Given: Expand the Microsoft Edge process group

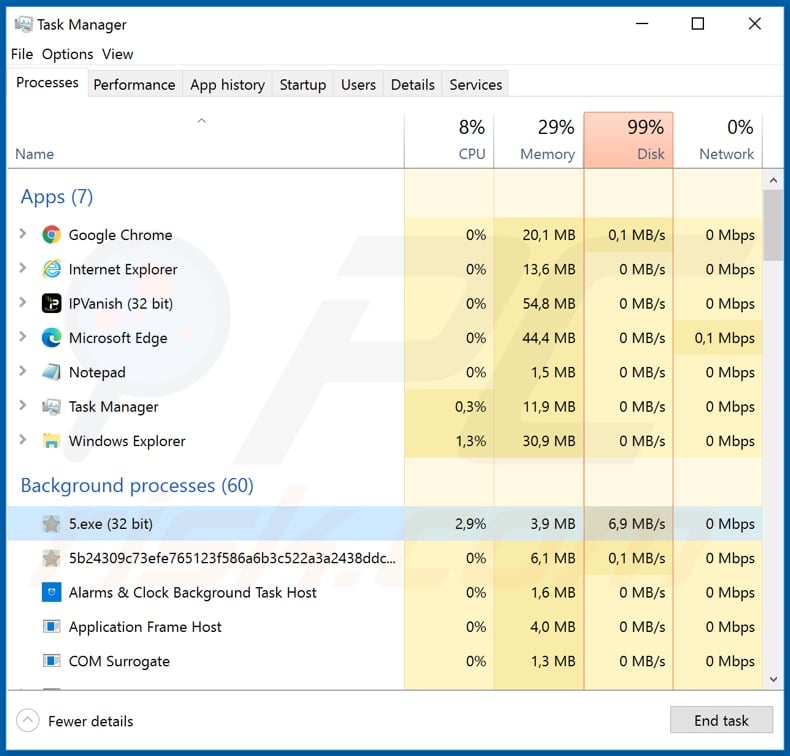Looking at the screenshot, I should (x=22, y=336).
